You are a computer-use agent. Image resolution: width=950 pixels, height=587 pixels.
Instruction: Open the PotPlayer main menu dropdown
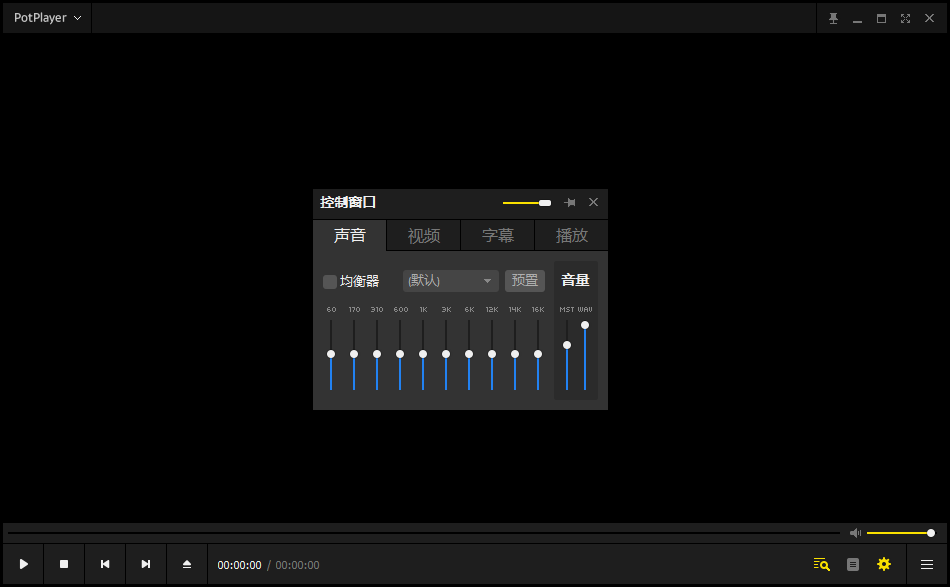pos(47,18)
